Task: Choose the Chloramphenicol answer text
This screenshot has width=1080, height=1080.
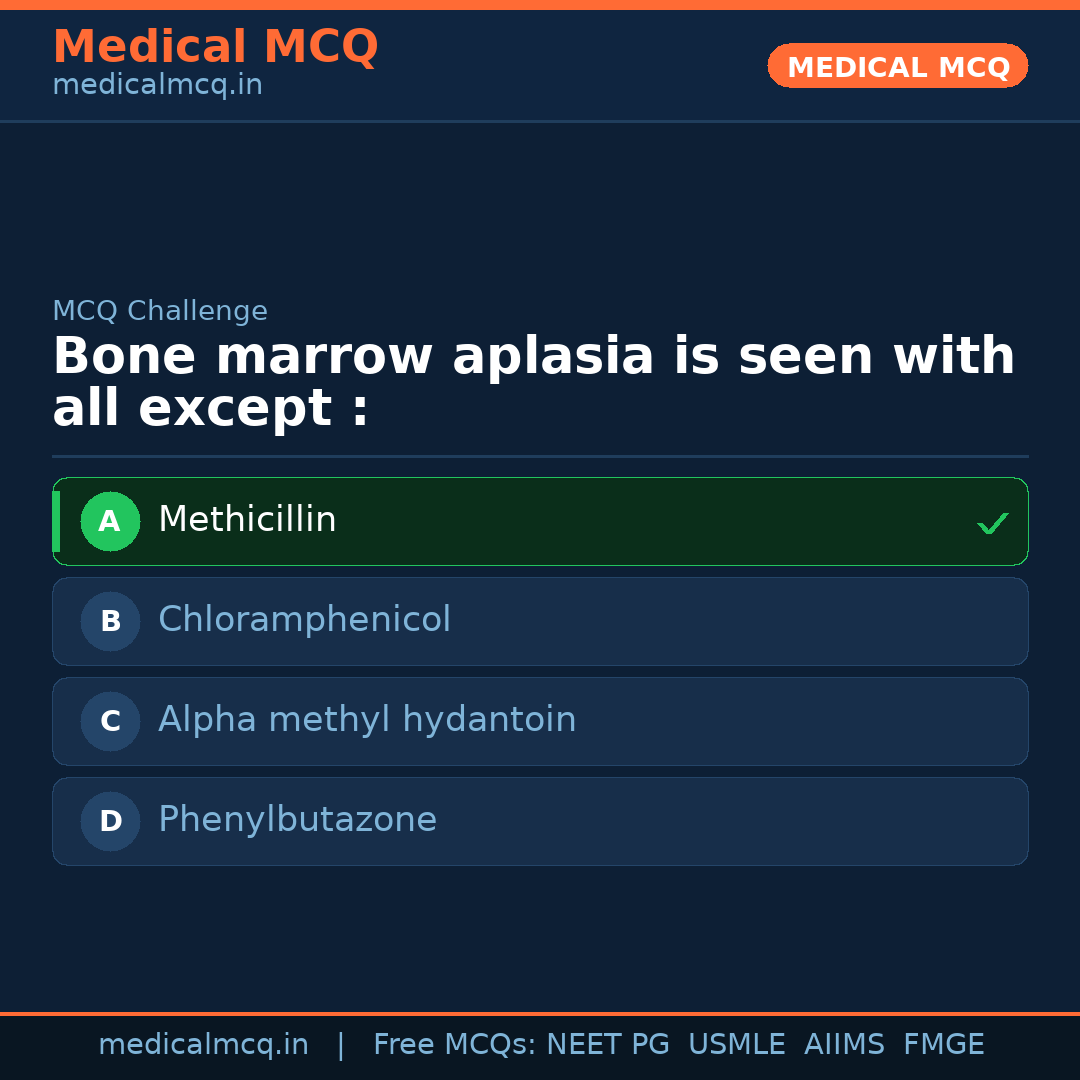Action: point(304,620)
